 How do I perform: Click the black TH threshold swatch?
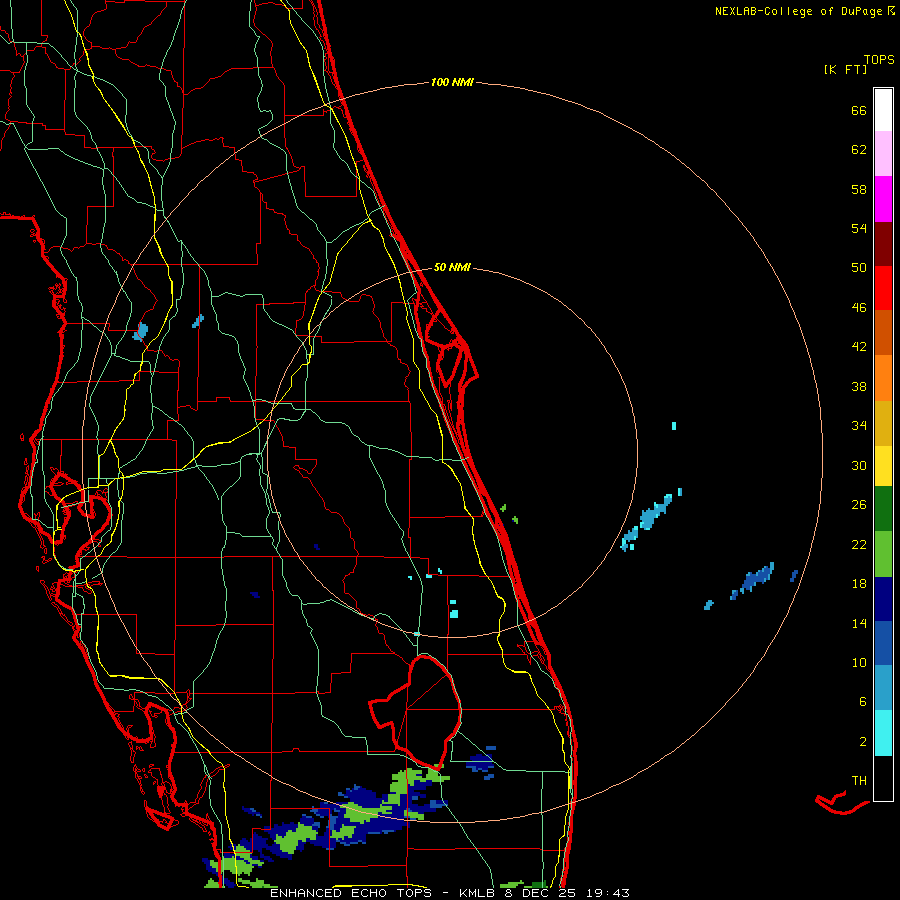click(883, 778)
